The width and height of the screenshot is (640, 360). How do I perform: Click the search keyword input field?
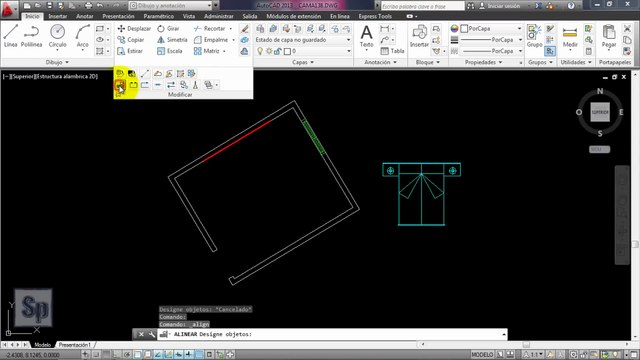[422, 6]
